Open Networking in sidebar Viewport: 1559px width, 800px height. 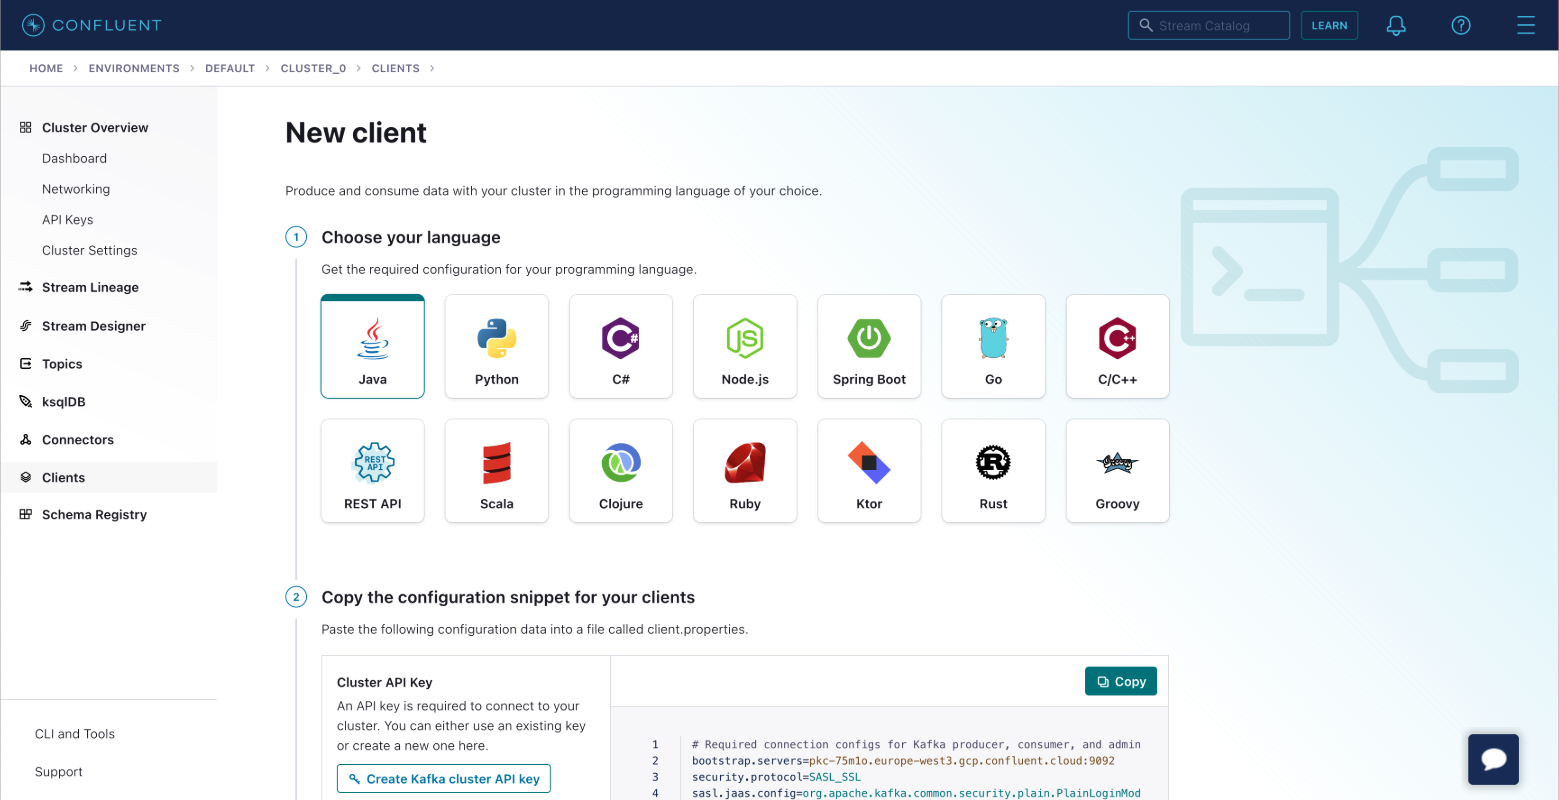click(76, 189)
